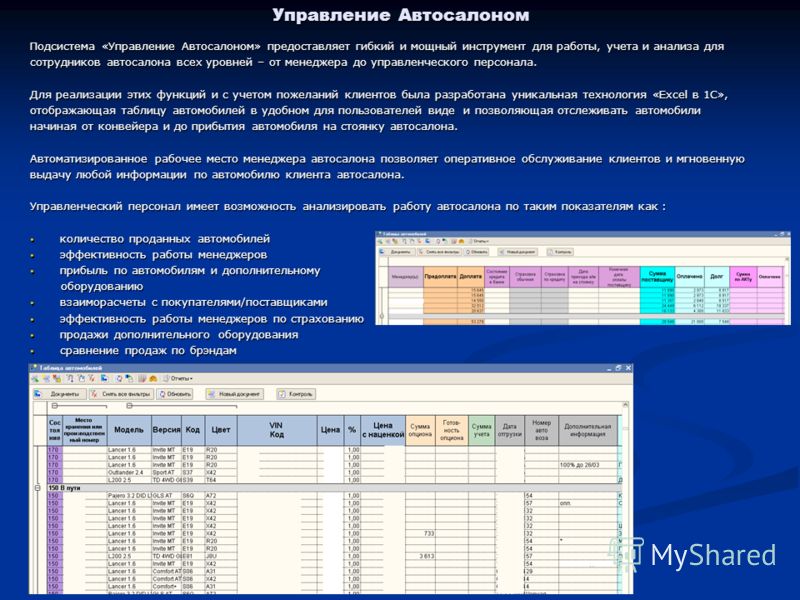
Task: Click Доплата column header in upper-right table
Action: coord(470,277)
